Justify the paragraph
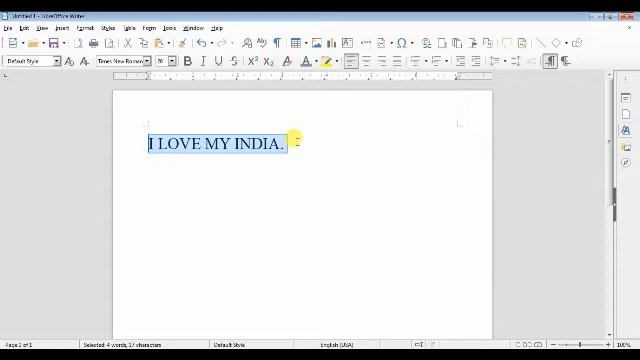640x360 pixels. pyautogui.click(x=397, y=61)
